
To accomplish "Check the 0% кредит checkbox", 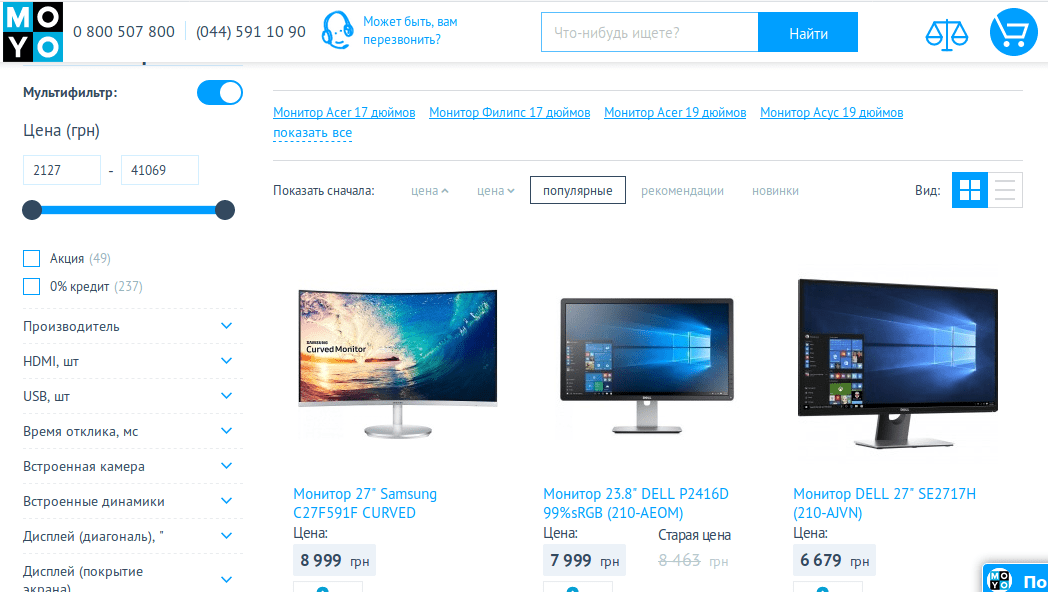I will pyautogui.click(x=31, y=287).
